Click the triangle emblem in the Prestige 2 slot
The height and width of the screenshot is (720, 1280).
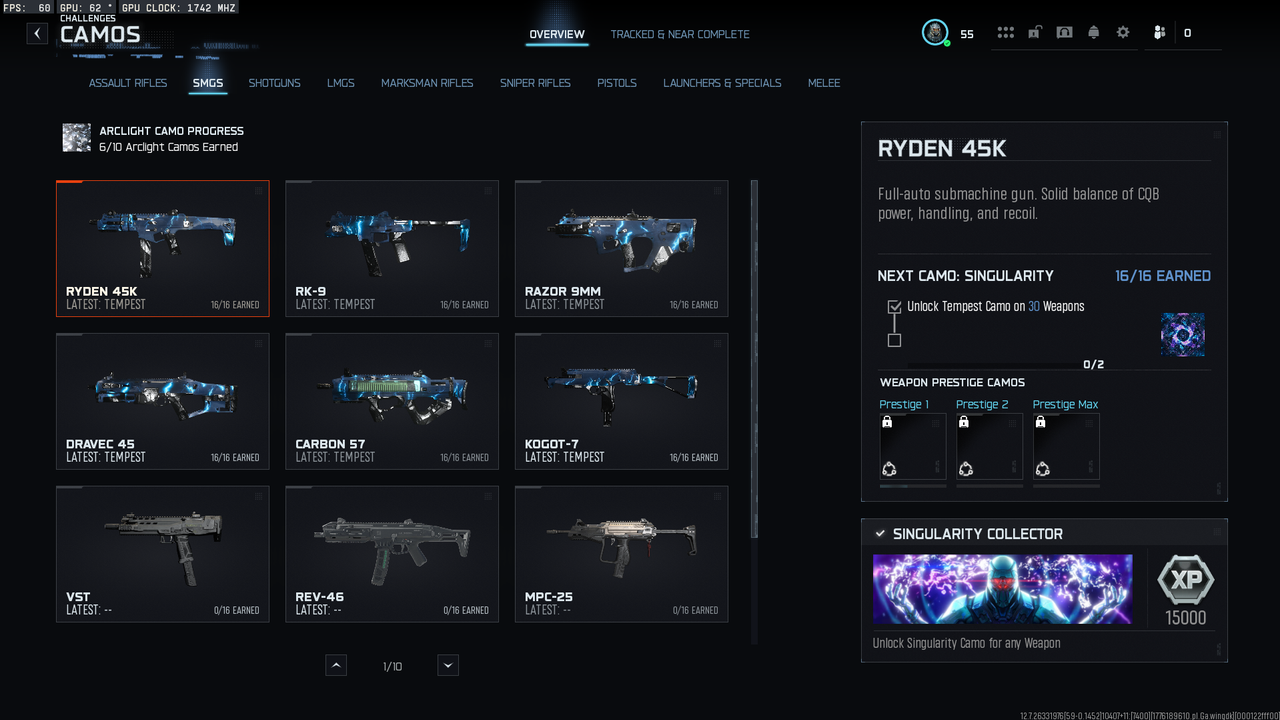click(966, 469)
